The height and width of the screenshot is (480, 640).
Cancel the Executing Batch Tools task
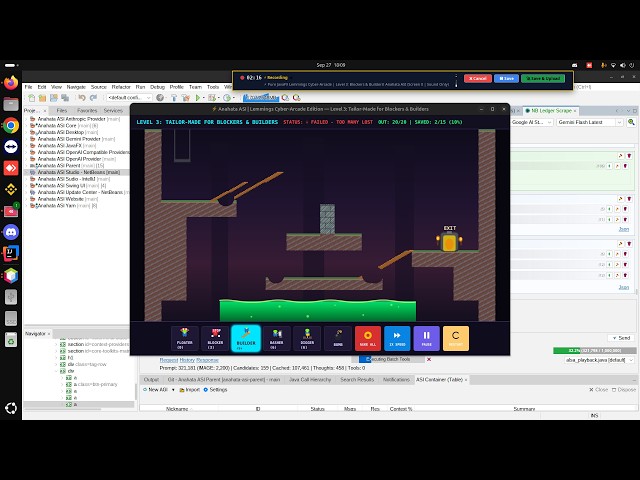tap(429, 360)
